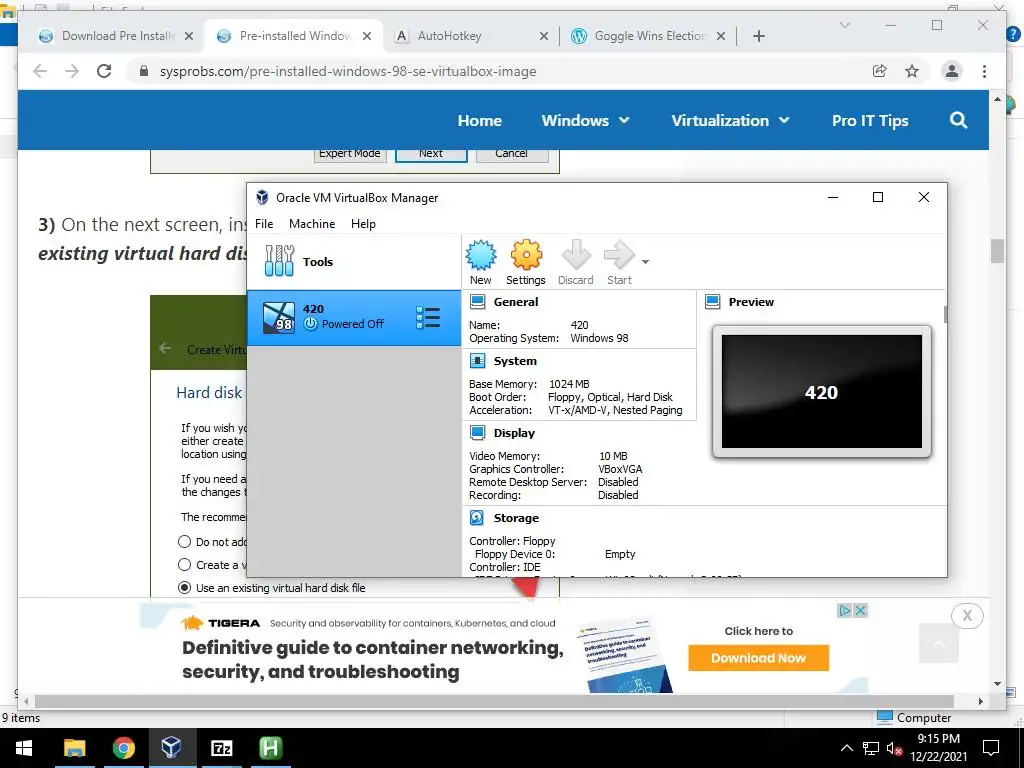The width and height of the screenshot is (1024, 768).
Task: Close the AutoHotkey tab
Action: point(543,36)
